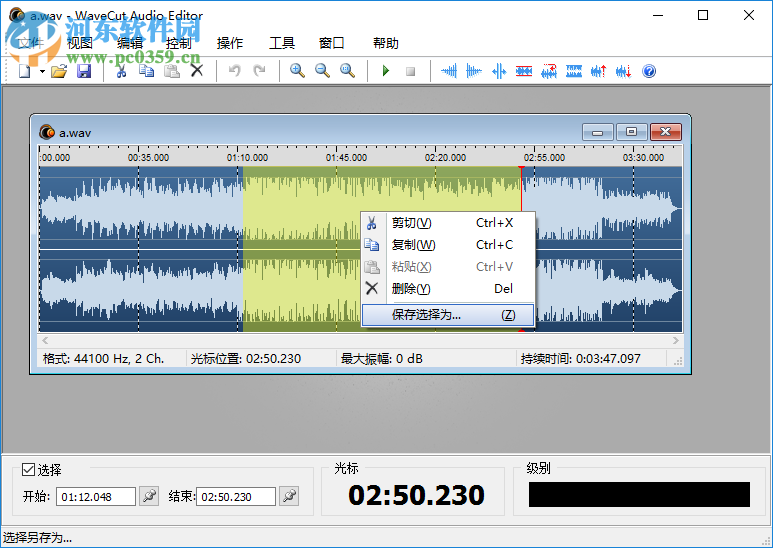773x548 pixels.
Task: Delete selection with the toolbar X icon
Action: coord(197,71)
